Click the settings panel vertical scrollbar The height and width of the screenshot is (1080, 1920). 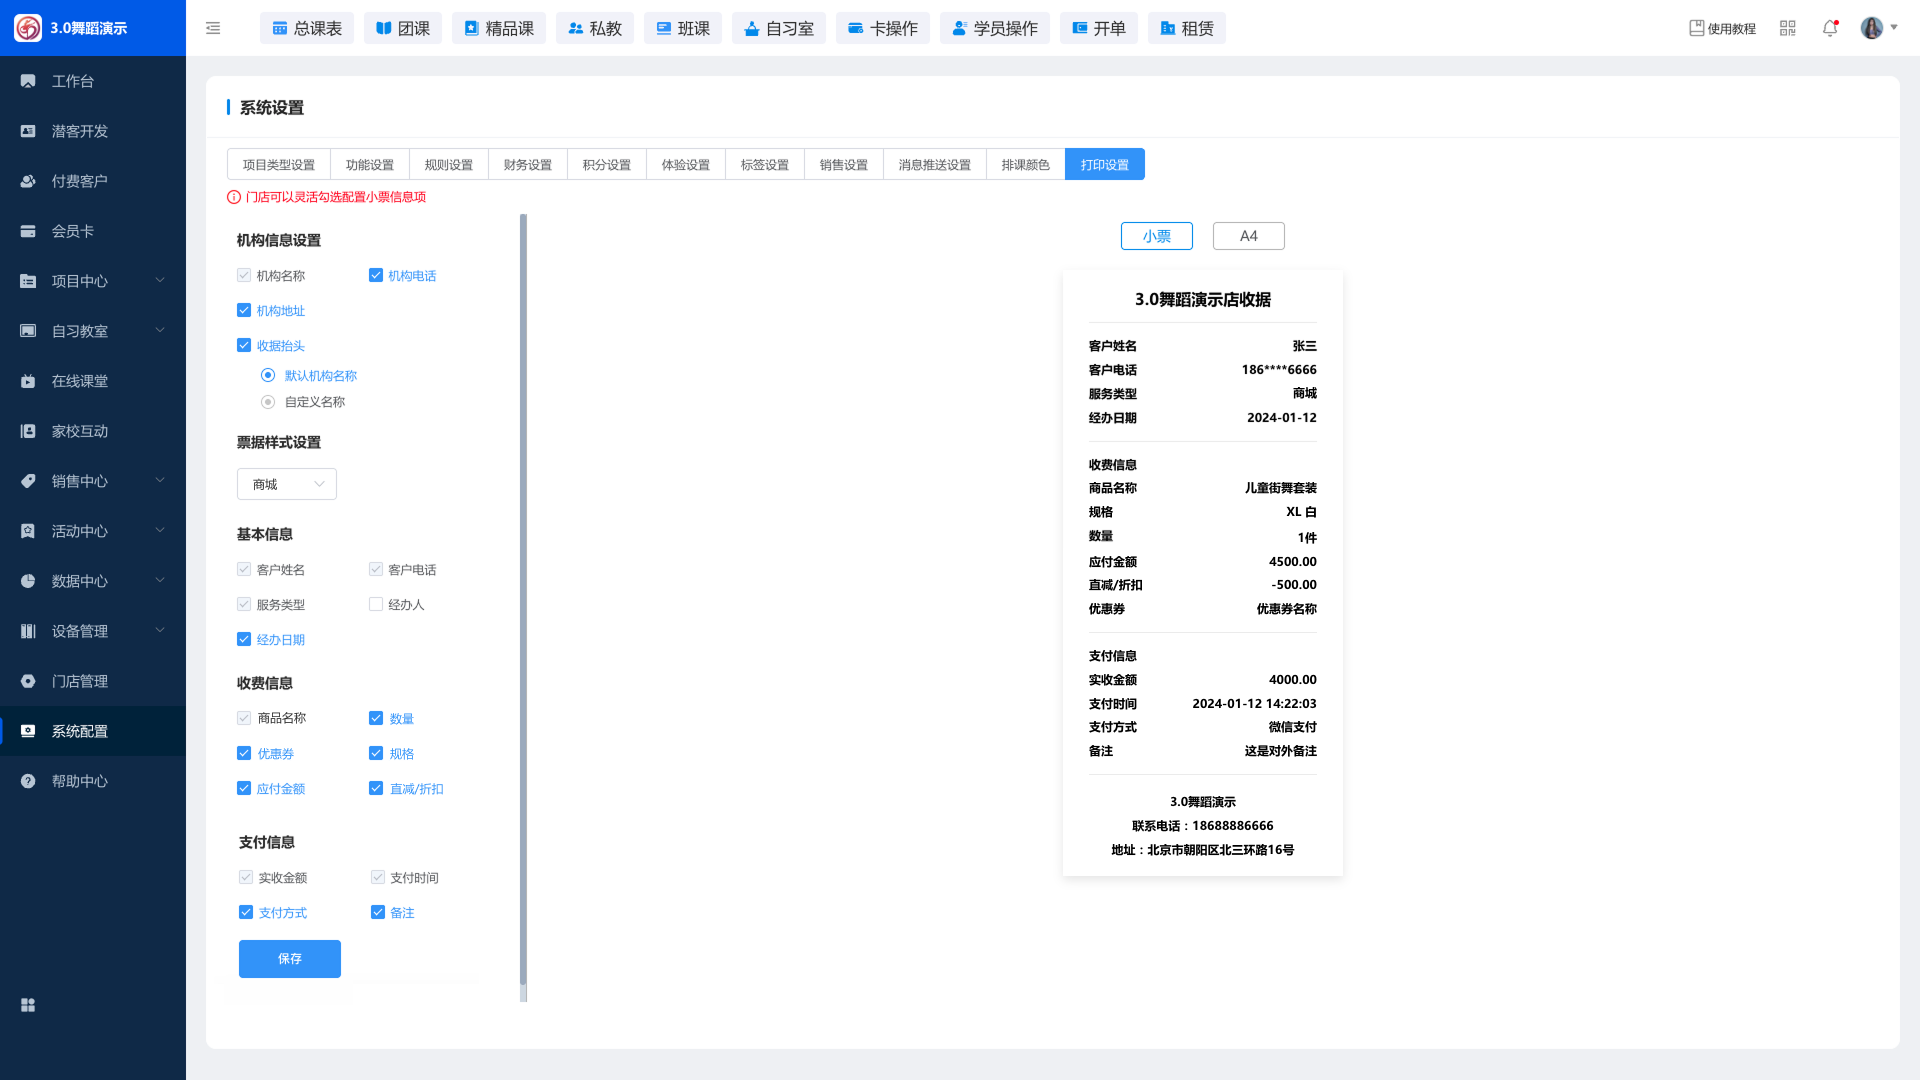tap(523, 600)
